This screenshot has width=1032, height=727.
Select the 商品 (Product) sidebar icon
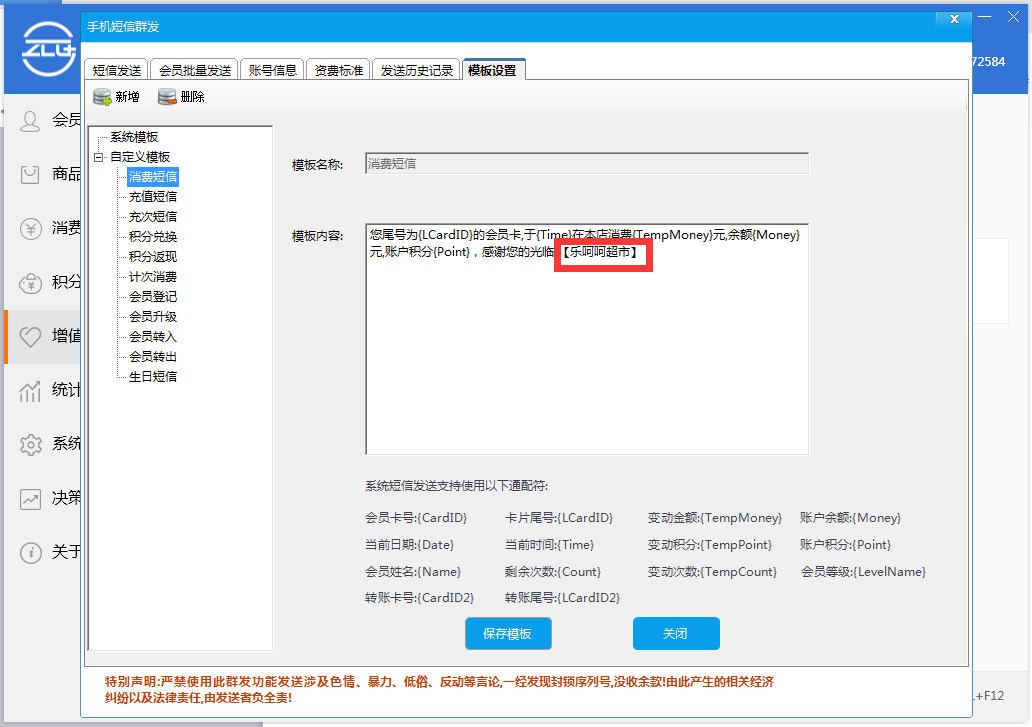[x=30, y=174]
